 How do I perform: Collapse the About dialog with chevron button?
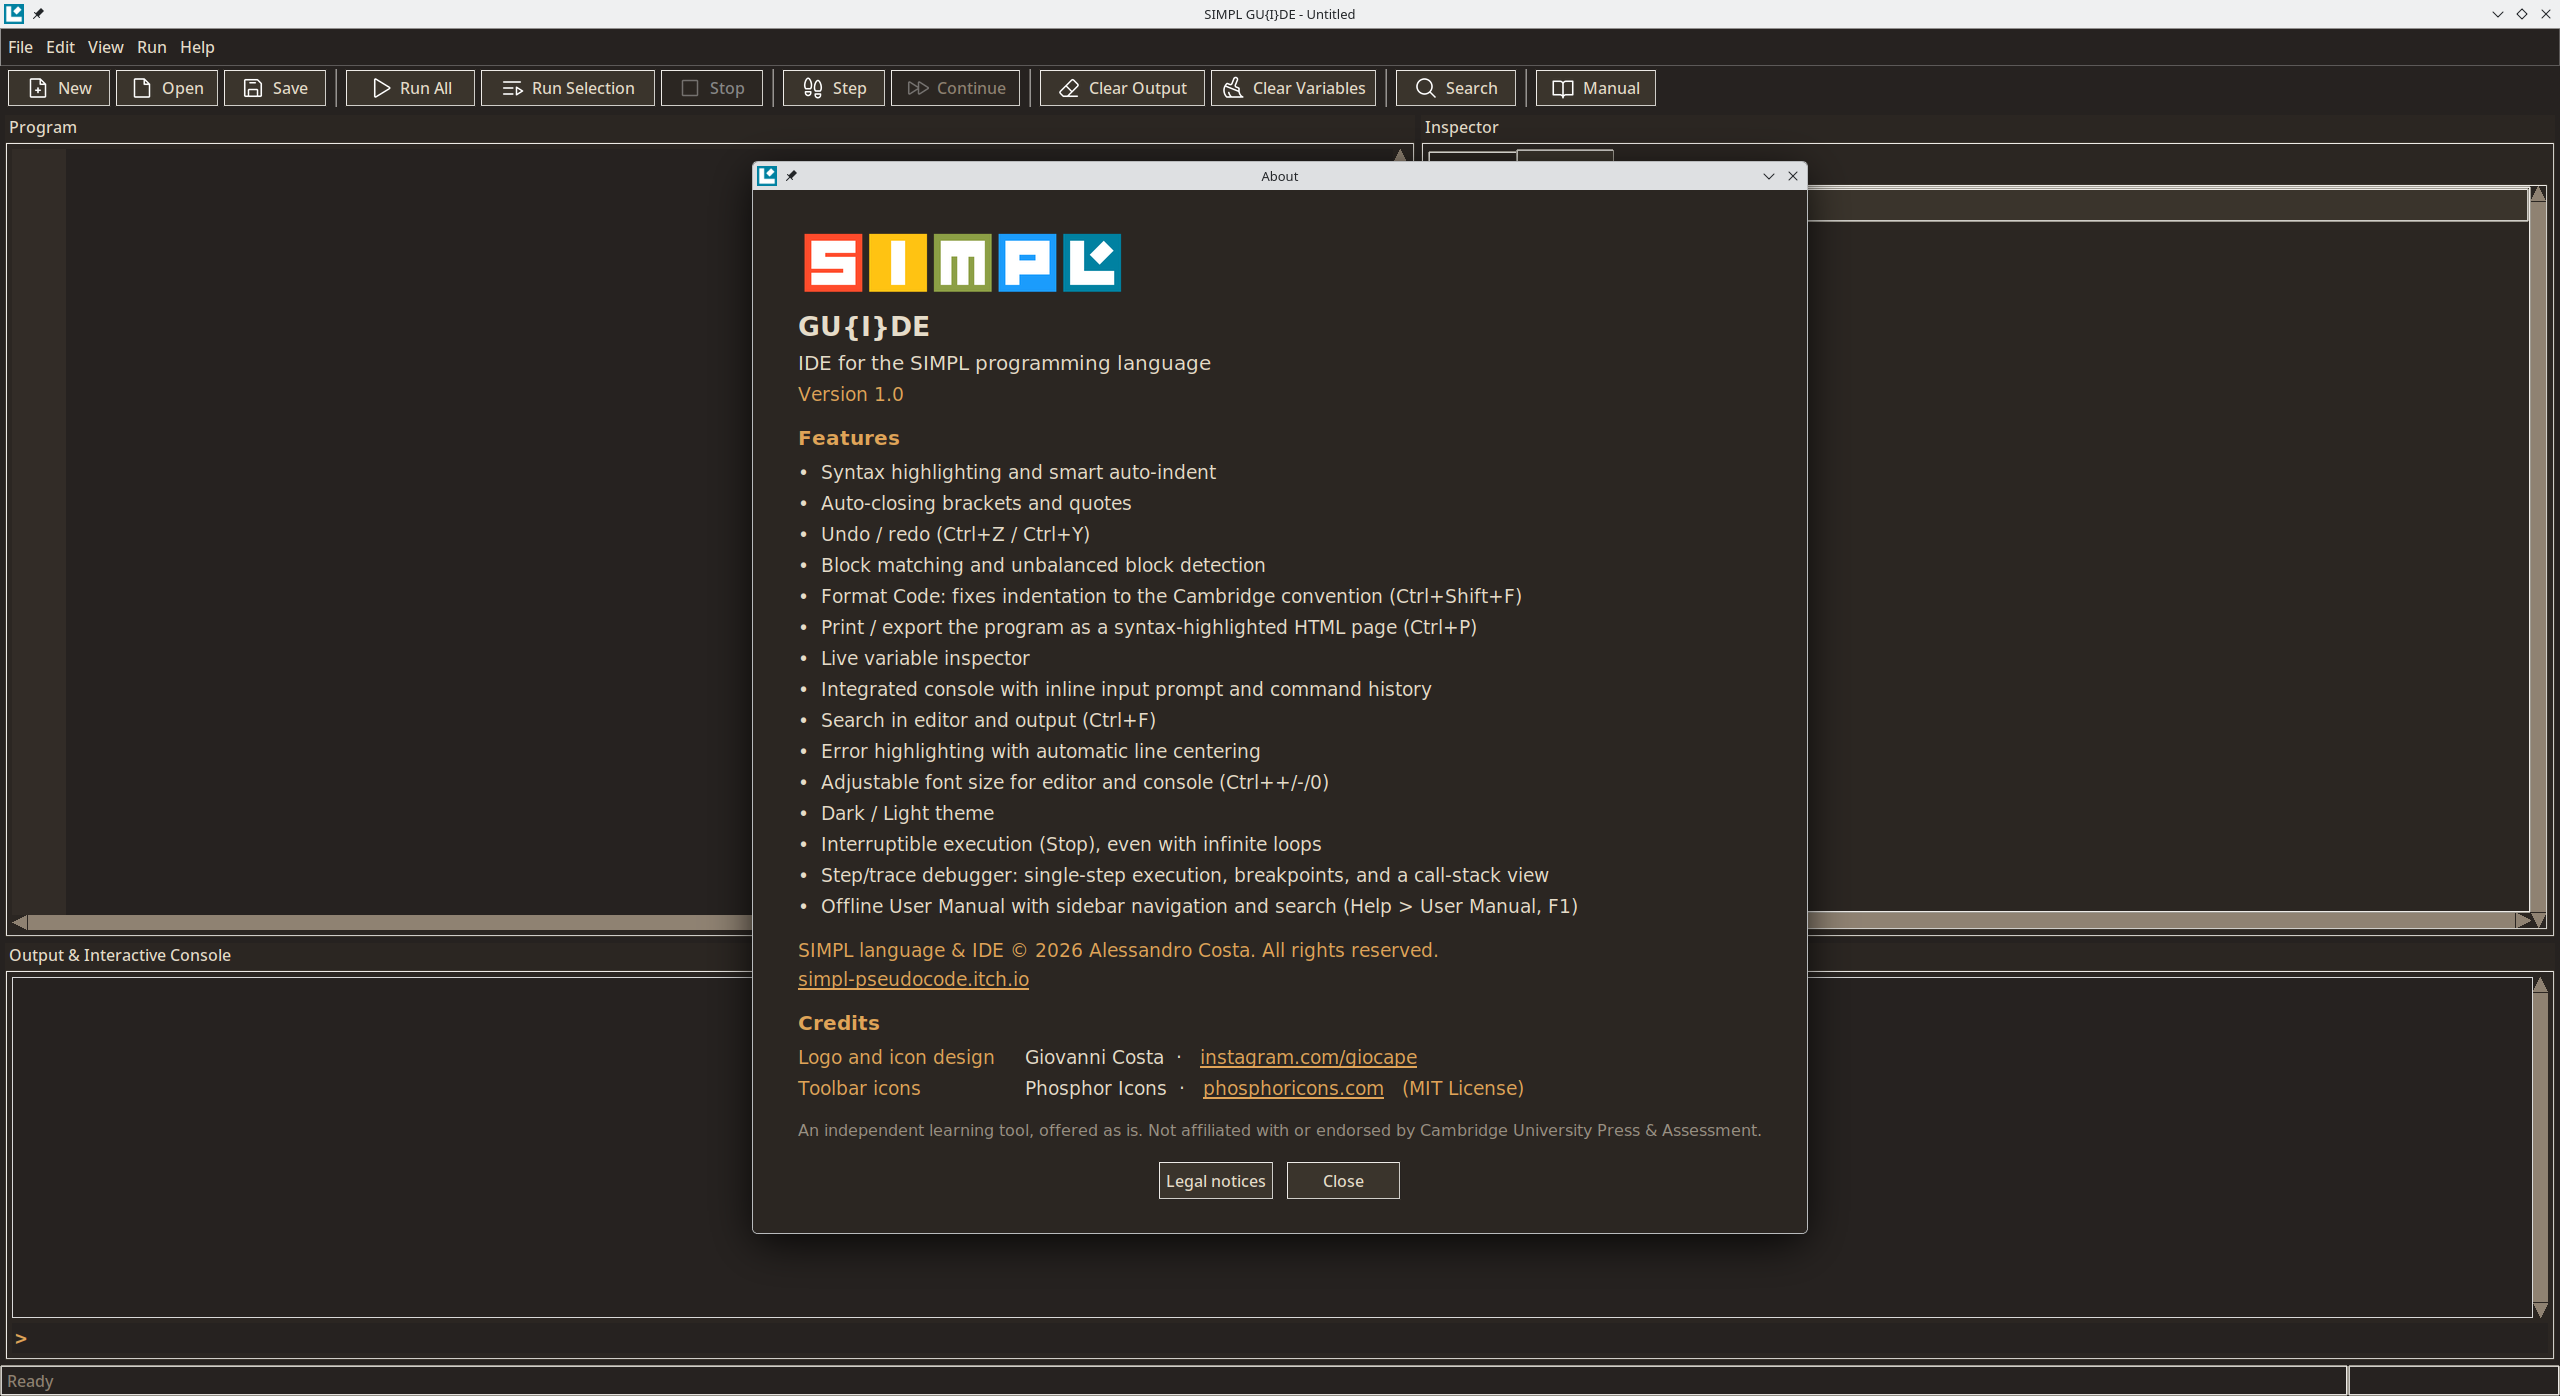(x=1769, y=176)
